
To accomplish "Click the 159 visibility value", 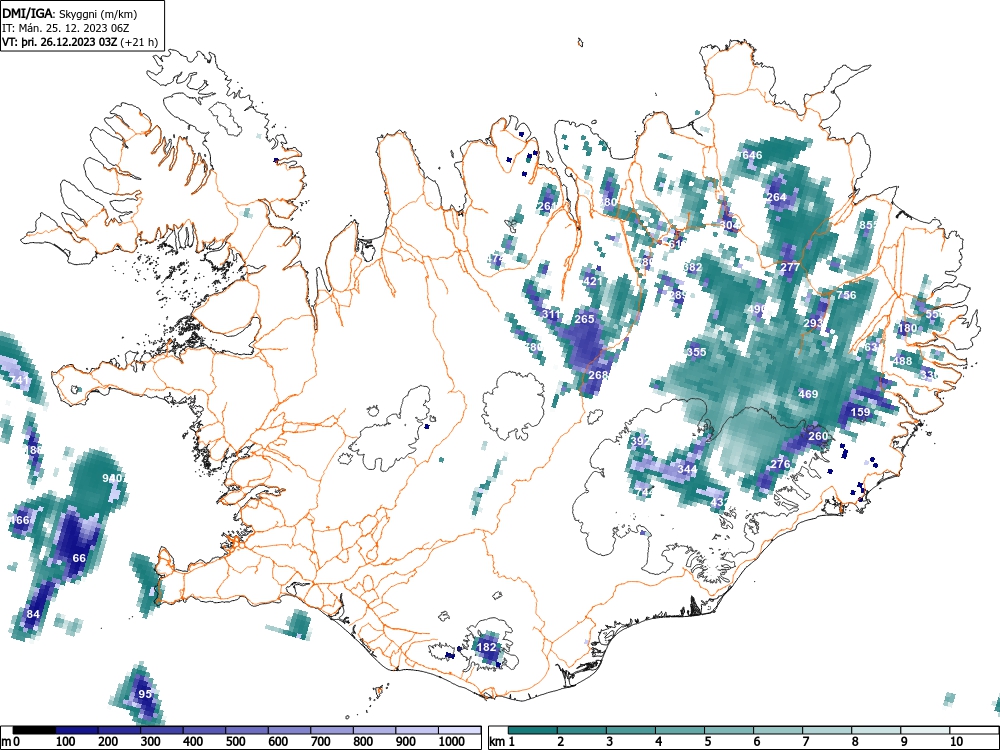I will (x=860, y=412).
